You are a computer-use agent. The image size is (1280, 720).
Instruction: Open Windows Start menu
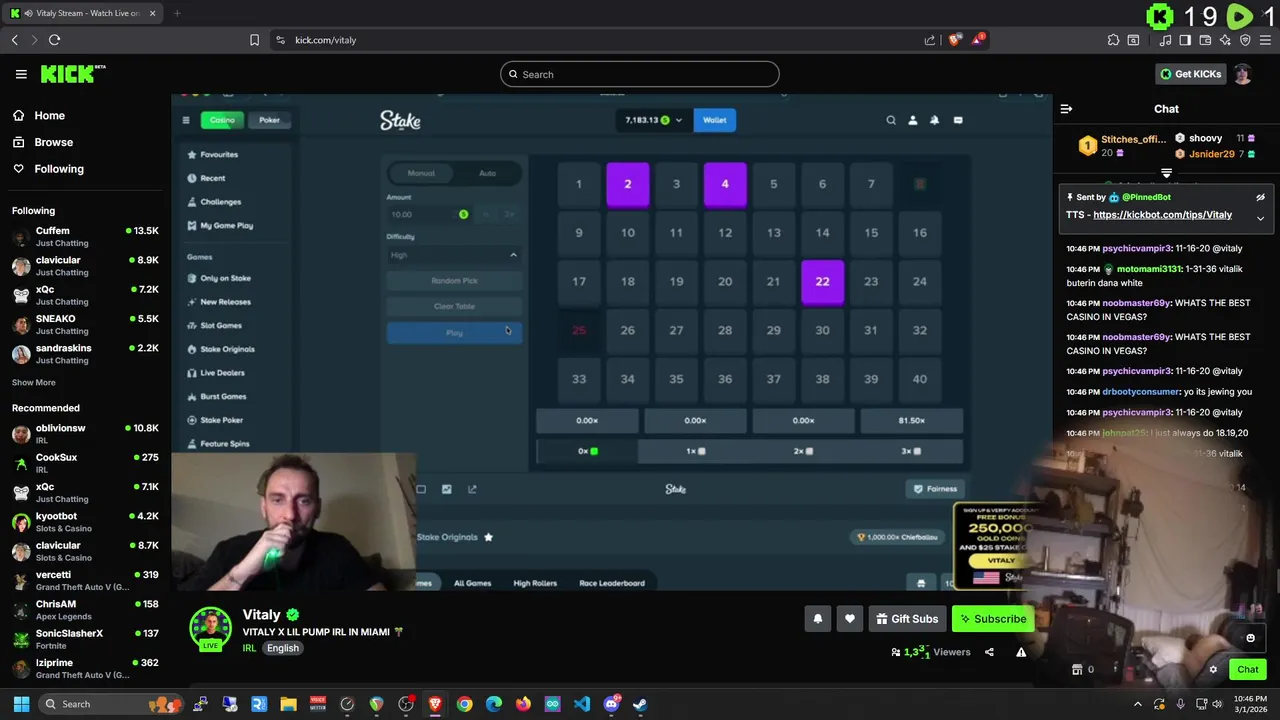tap(21, 704)
